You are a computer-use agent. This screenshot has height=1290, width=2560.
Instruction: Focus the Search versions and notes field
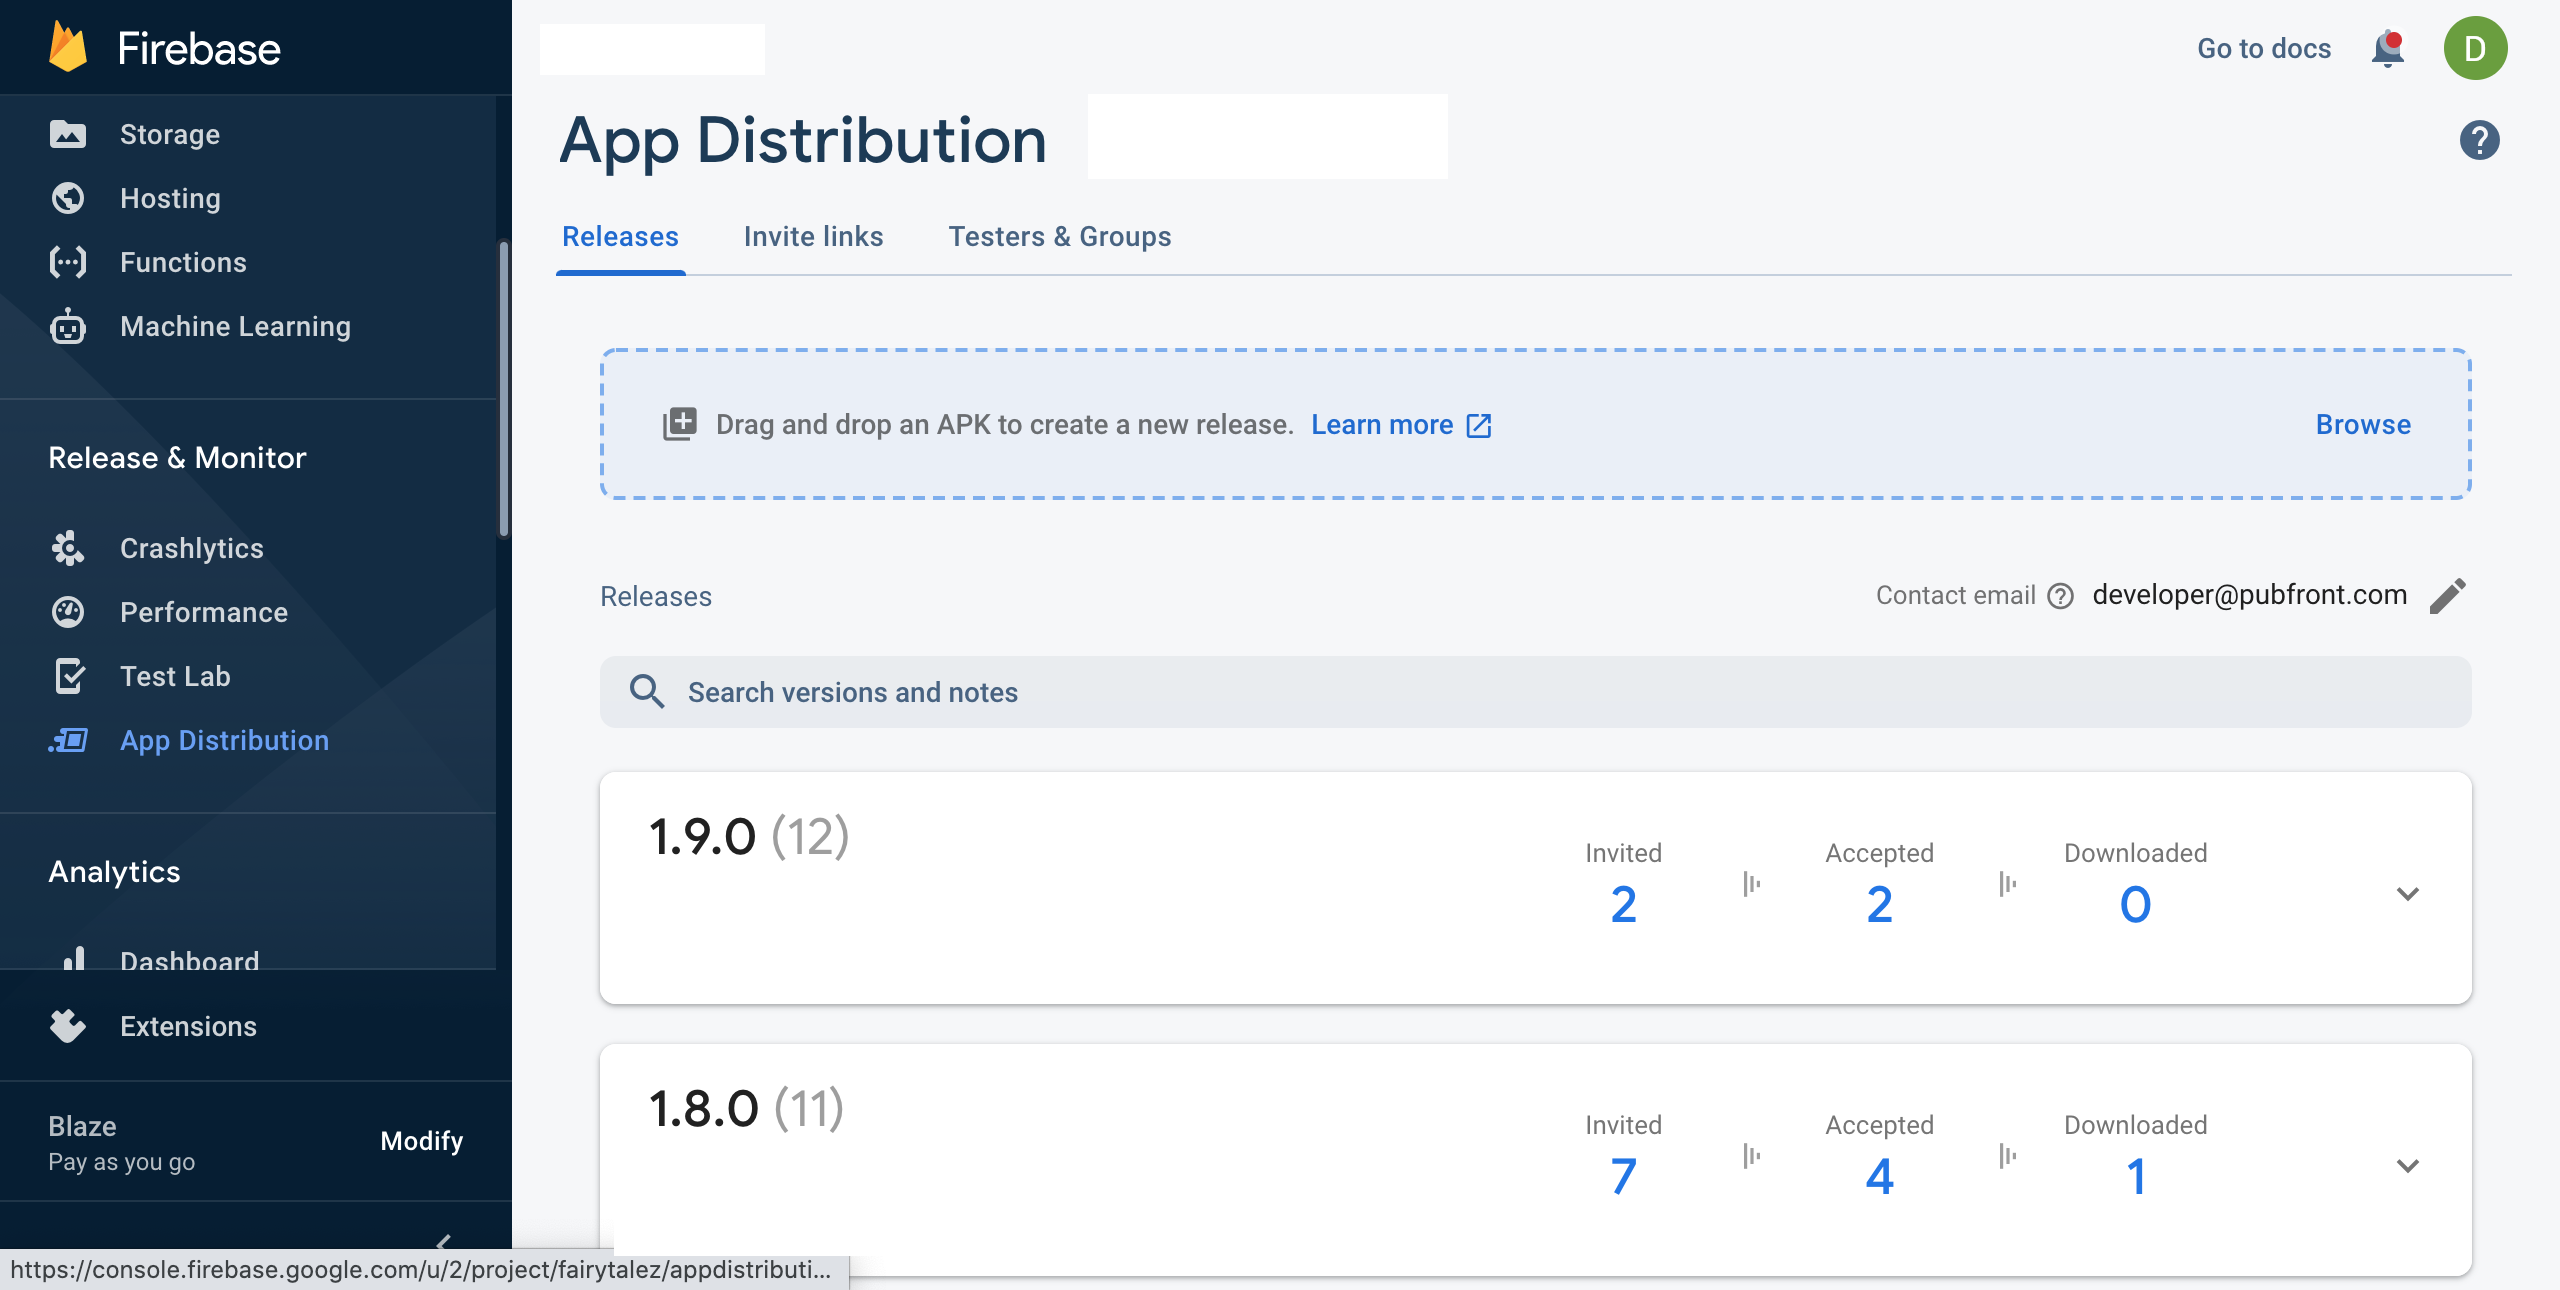pyautogui.click(x=1535, y=692)
